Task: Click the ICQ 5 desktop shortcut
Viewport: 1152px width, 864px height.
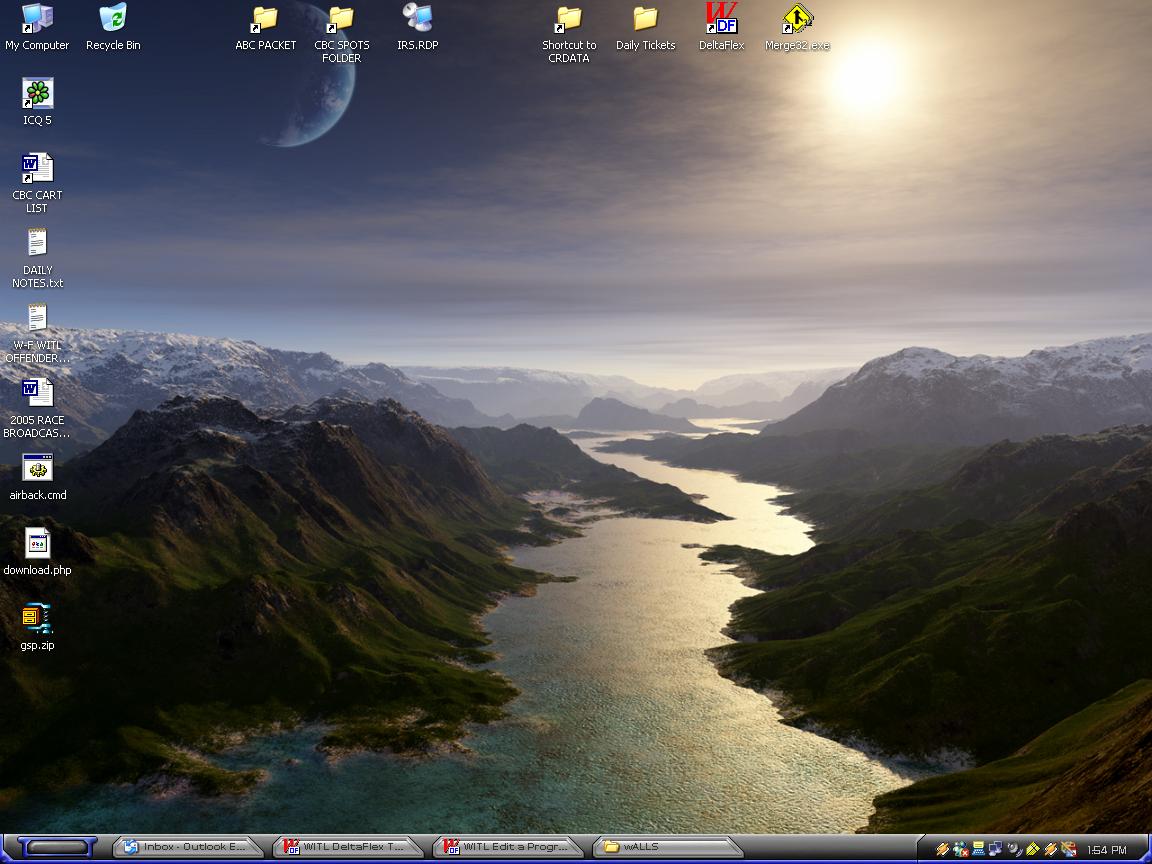Action: click(x=37, y=94)
